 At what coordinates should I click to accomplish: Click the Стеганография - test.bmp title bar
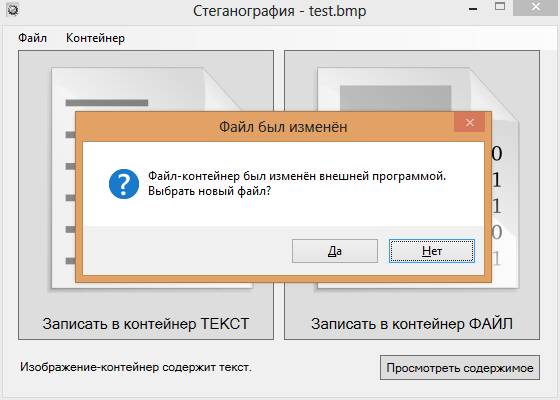pos(280,11)
